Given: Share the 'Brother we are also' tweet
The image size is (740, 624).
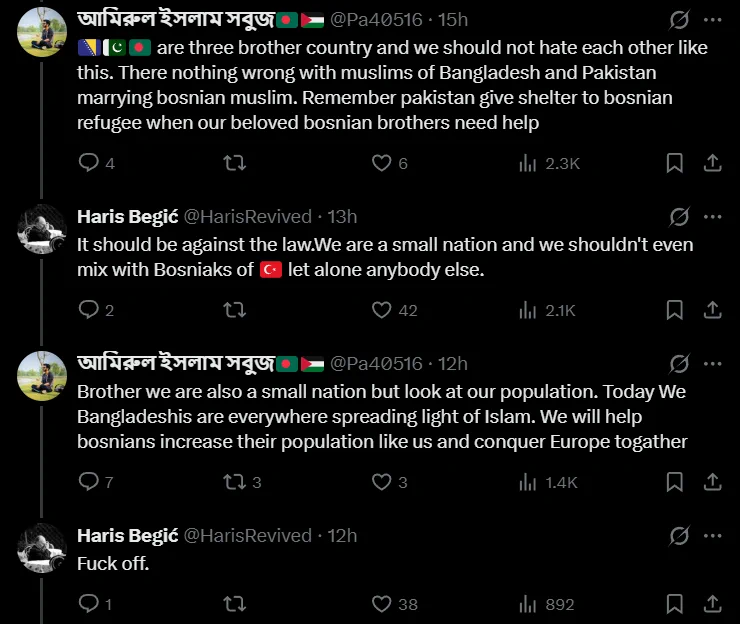Looking at the screenshot, I should pos(713,482).
